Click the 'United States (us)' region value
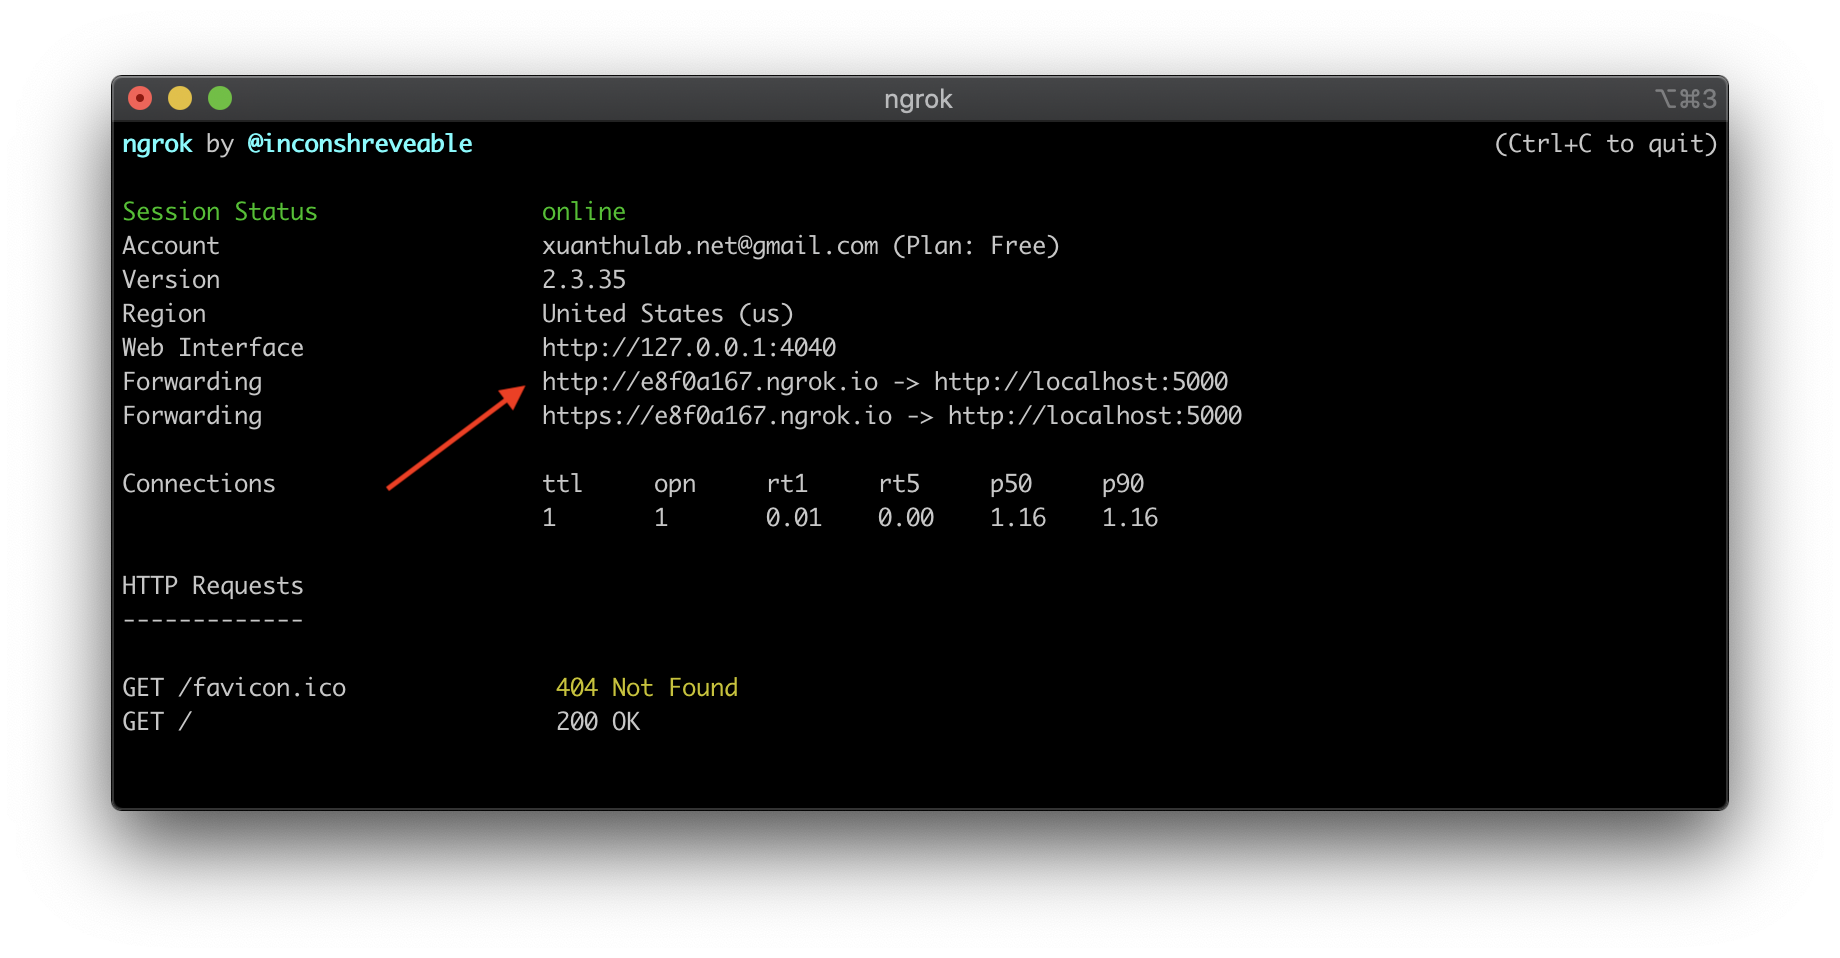 click(668, 314)
